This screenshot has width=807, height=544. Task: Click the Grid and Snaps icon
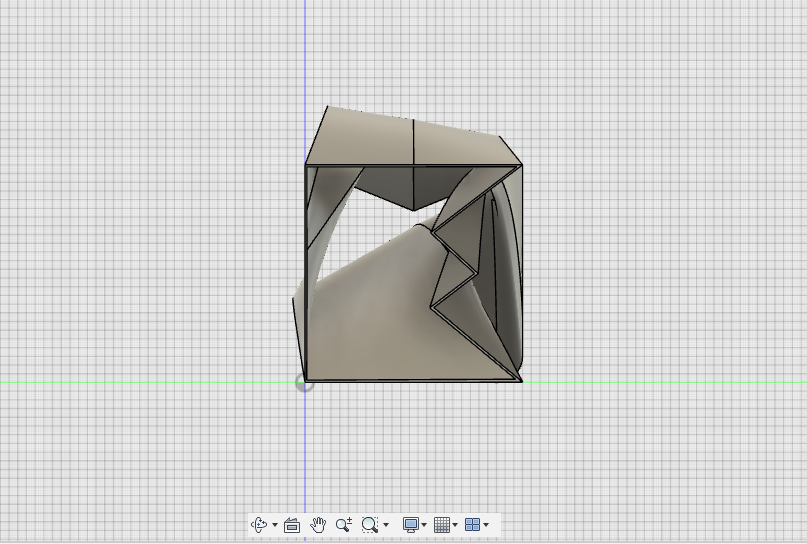click(442, 525)
